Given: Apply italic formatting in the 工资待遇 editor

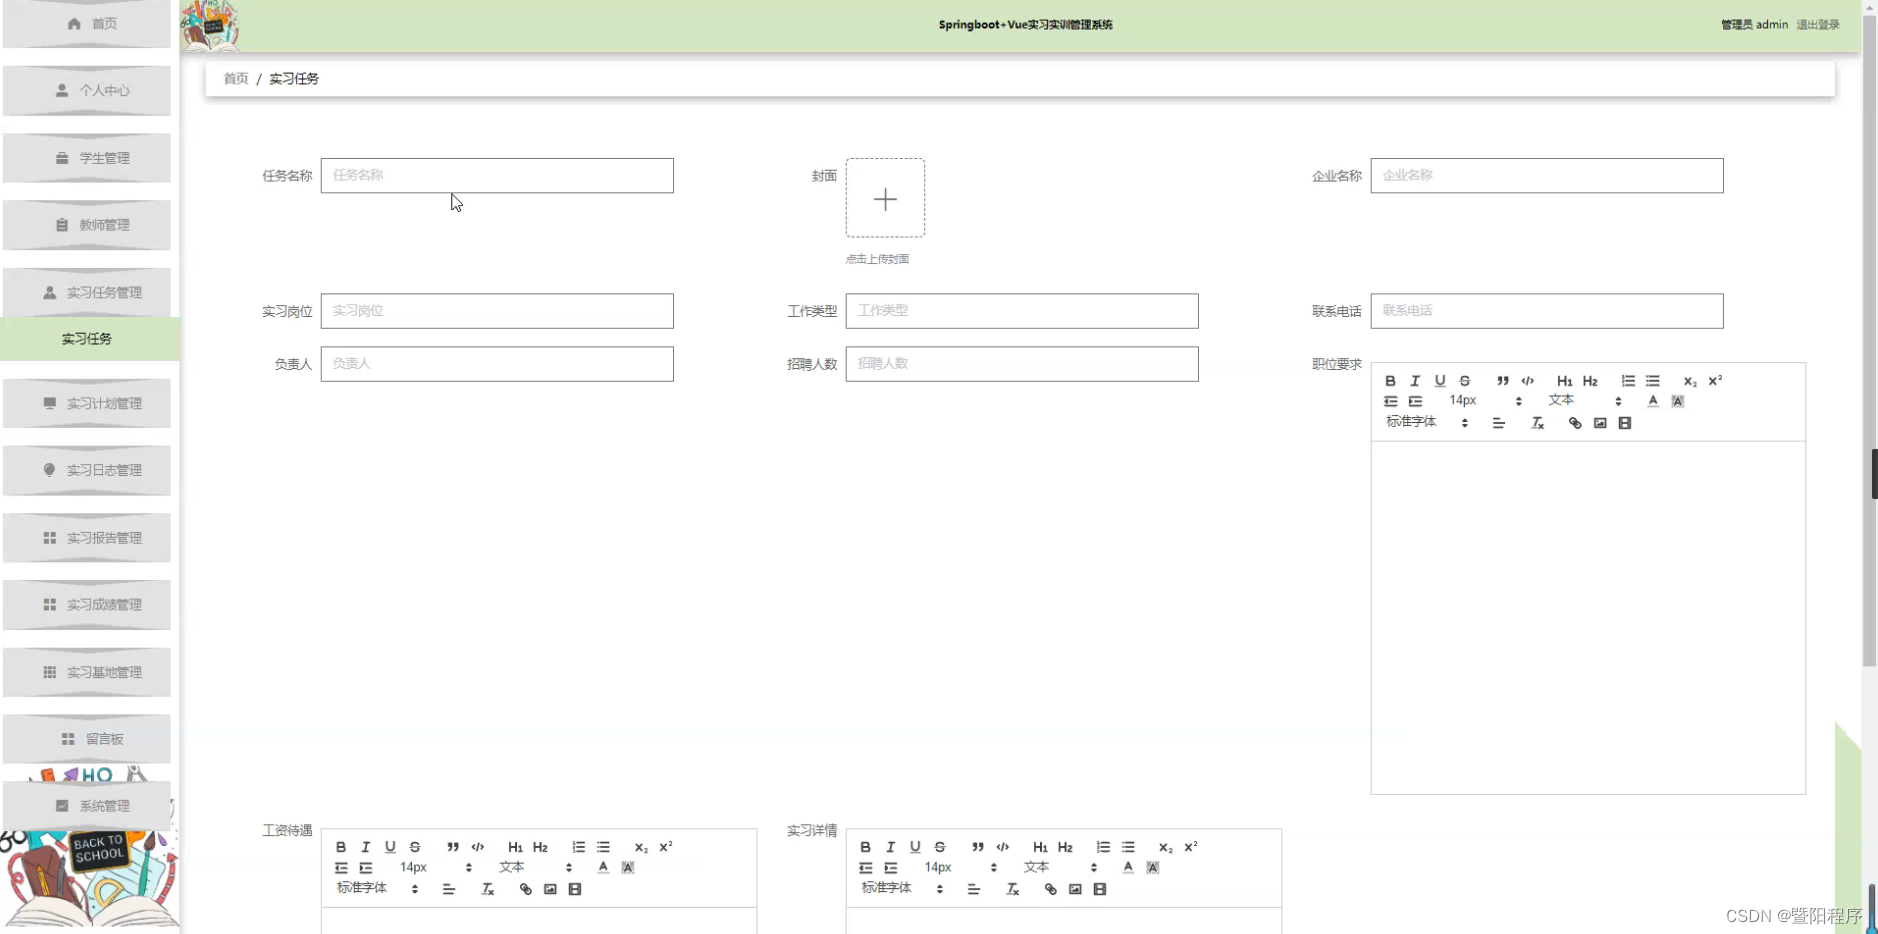Looking at the screenshot, I should point(366,846).
